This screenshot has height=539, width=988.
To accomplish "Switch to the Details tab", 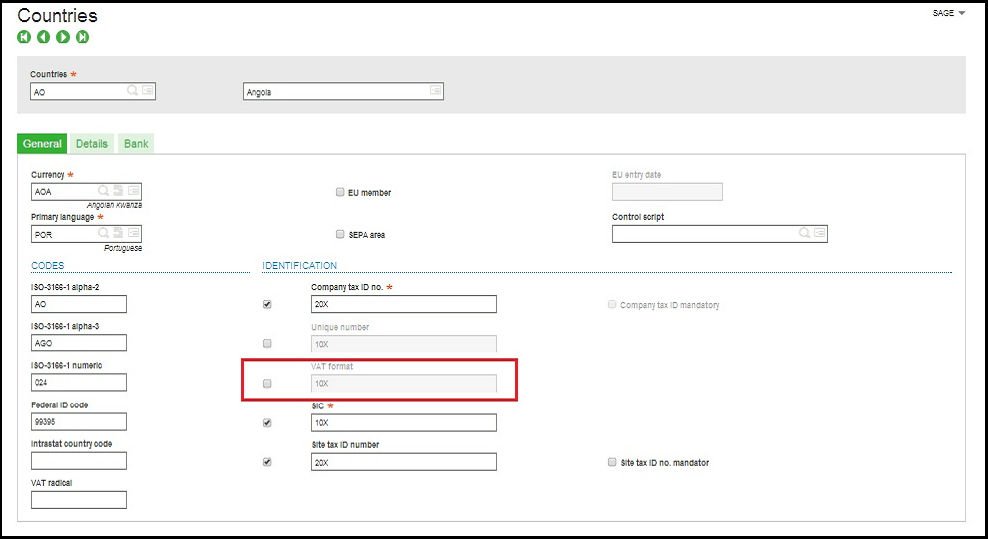I will 92,144.
